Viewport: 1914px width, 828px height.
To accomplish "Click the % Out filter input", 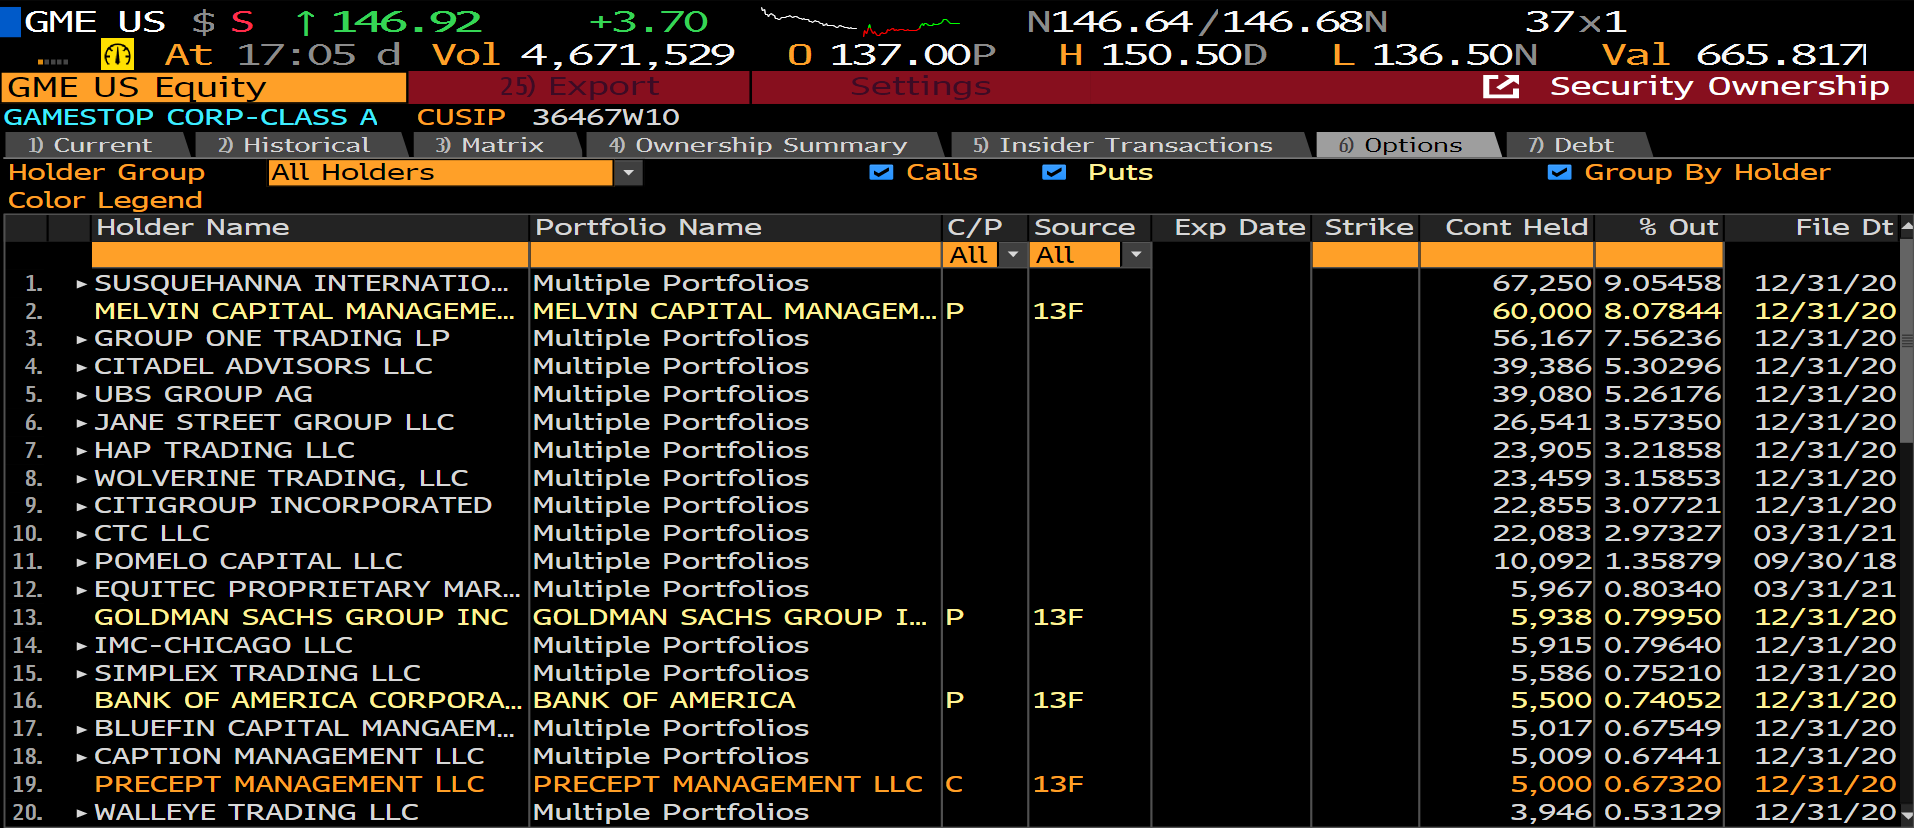I will point(1659,255).
